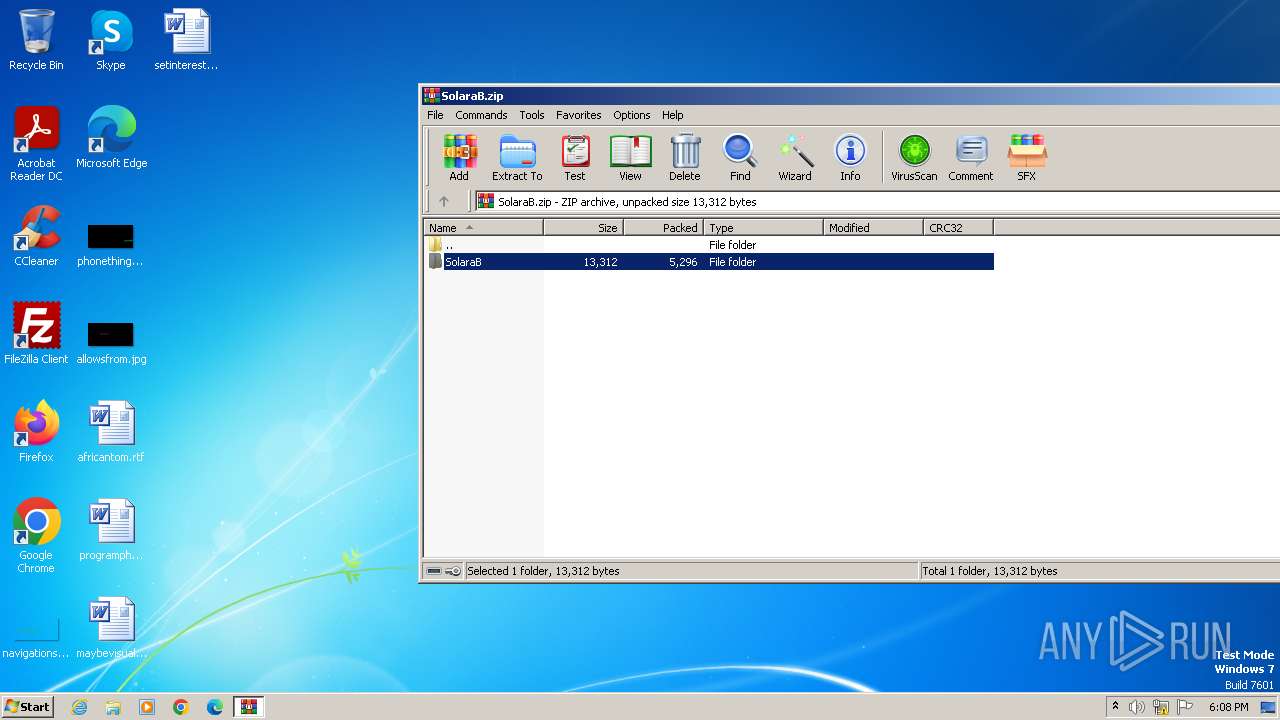
Task: Sort by the Type column header
Action: click(x=764, y=228)
